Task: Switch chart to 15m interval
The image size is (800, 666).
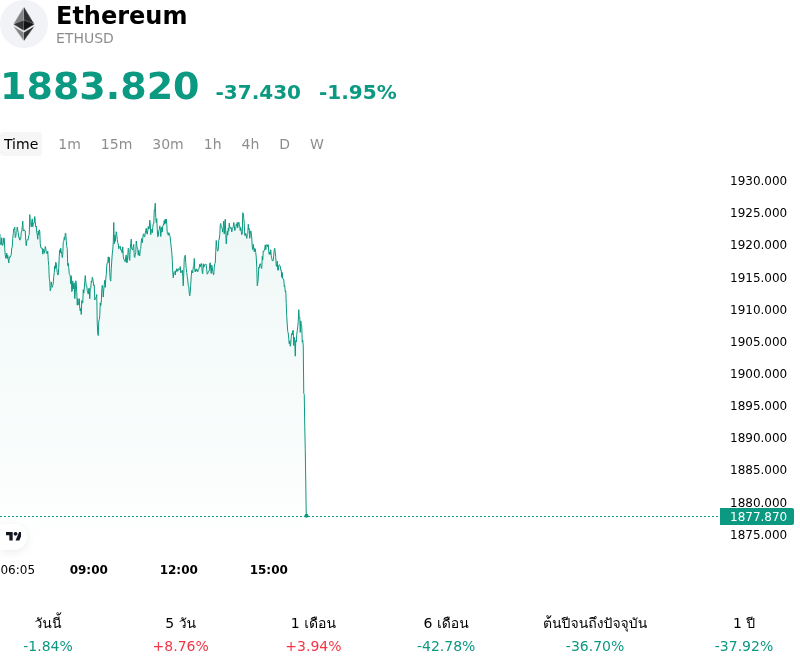Action: pyautogui.click(x=116, y=144)
